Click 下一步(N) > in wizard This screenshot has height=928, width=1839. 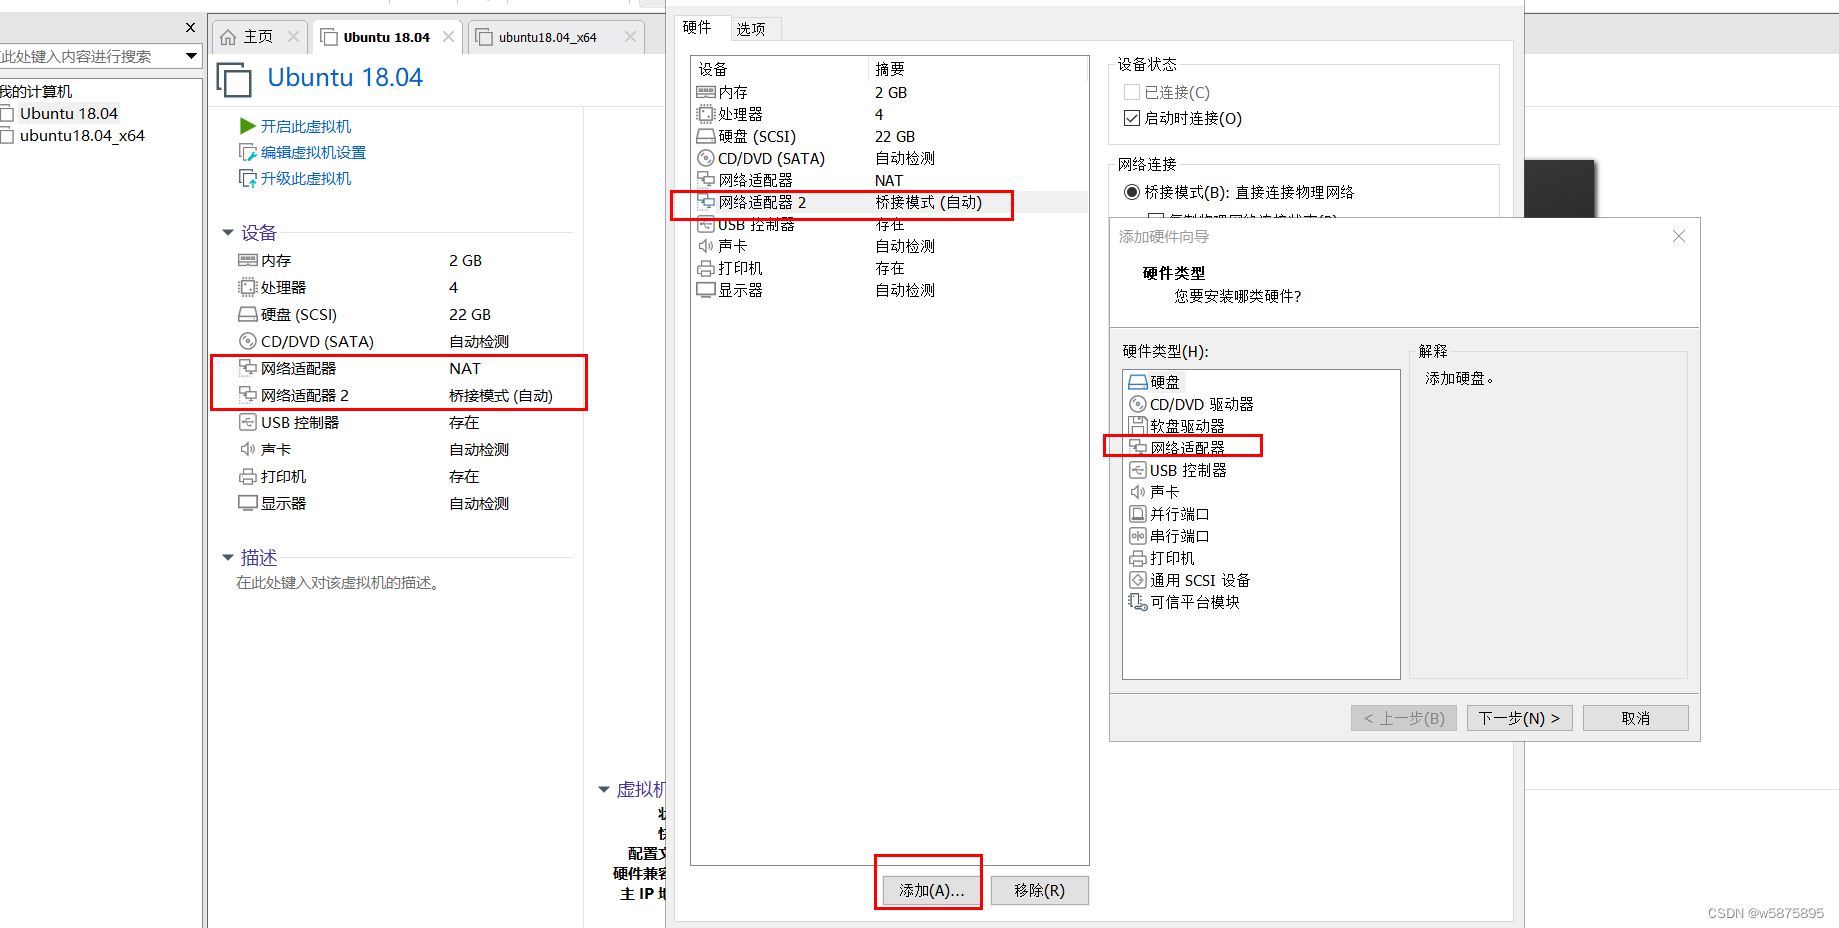[x=1519, y=718]
